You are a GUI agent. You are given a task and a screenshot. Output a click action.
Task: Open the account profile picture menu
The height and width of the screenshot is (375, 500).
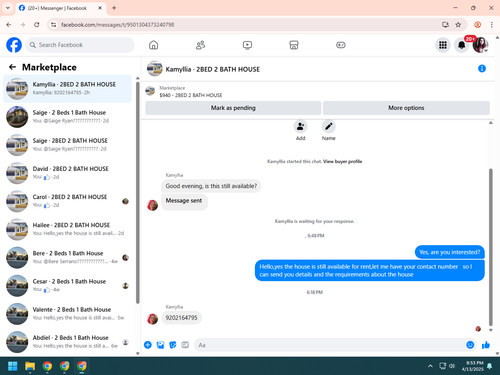480,45
